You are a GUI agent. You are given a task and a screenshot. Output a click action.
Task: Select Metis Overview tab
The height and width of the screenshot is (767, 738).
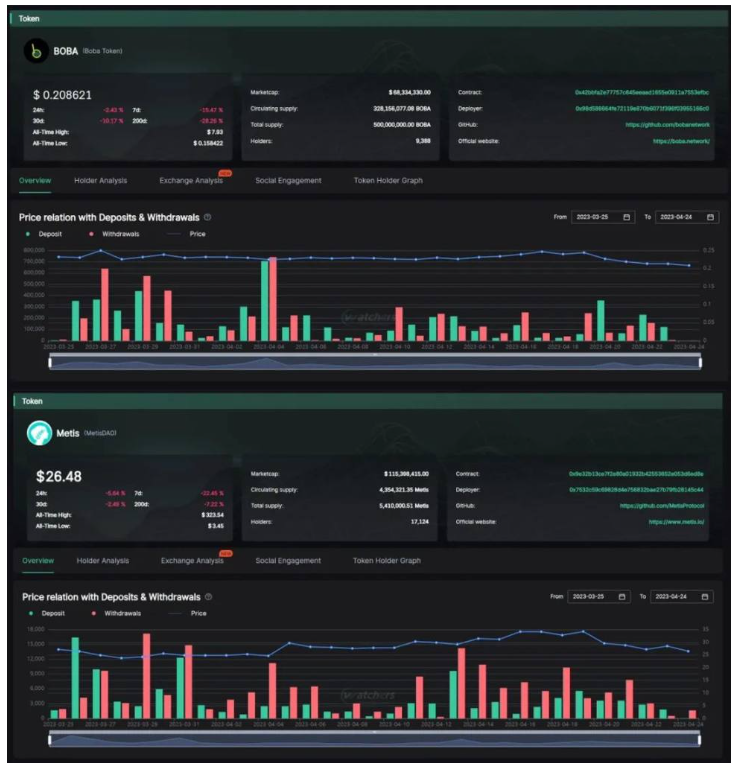pos(38,561)
